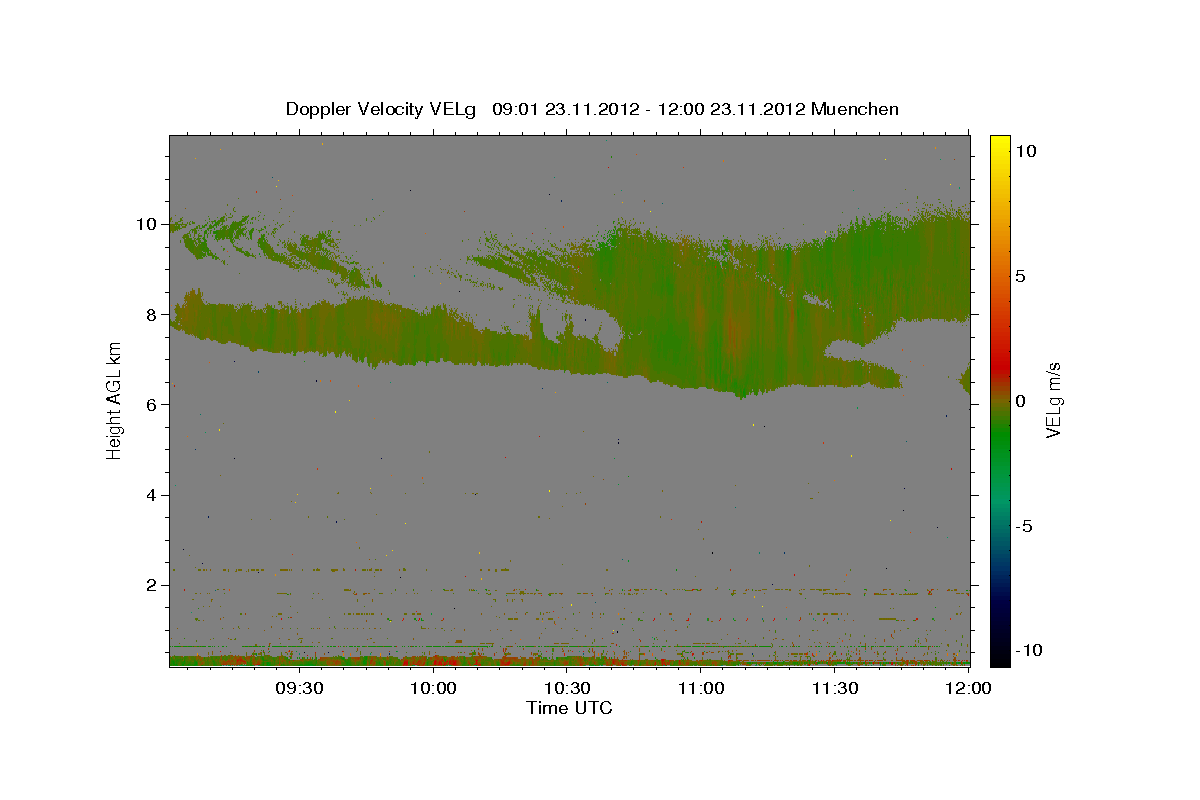Click the 10:00 time tick label
1200x800 pixels.
tap(434, 688)
